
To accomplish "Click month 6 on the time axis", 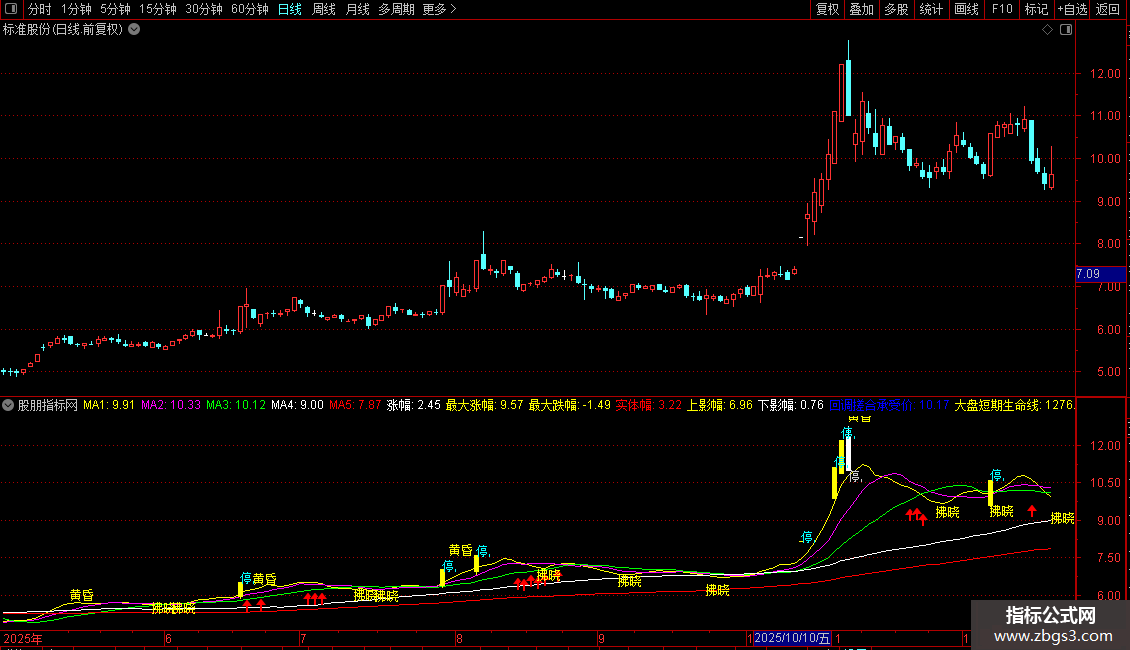I will tap(168, 638).
